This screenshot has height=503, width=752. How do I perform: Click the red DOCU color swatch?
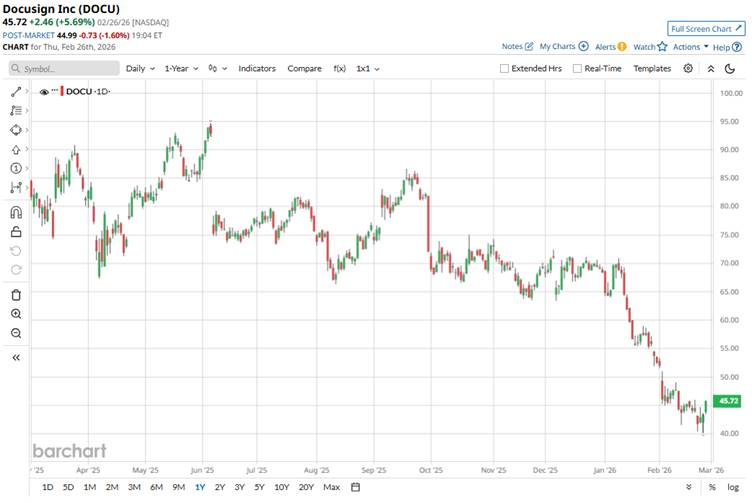click(62, 91)
